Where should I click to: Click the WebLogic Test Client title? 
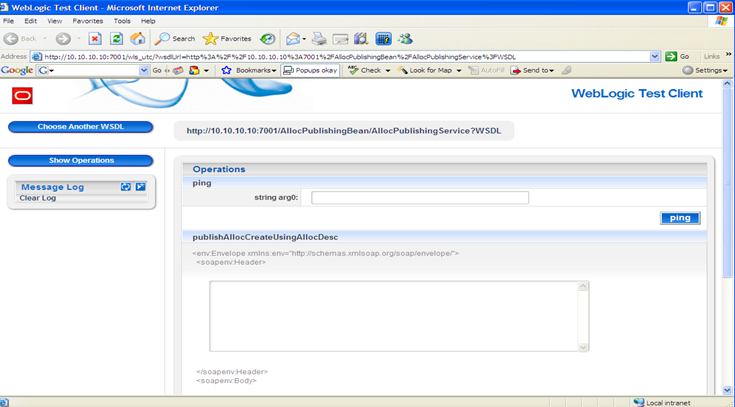tap(637, 93)
